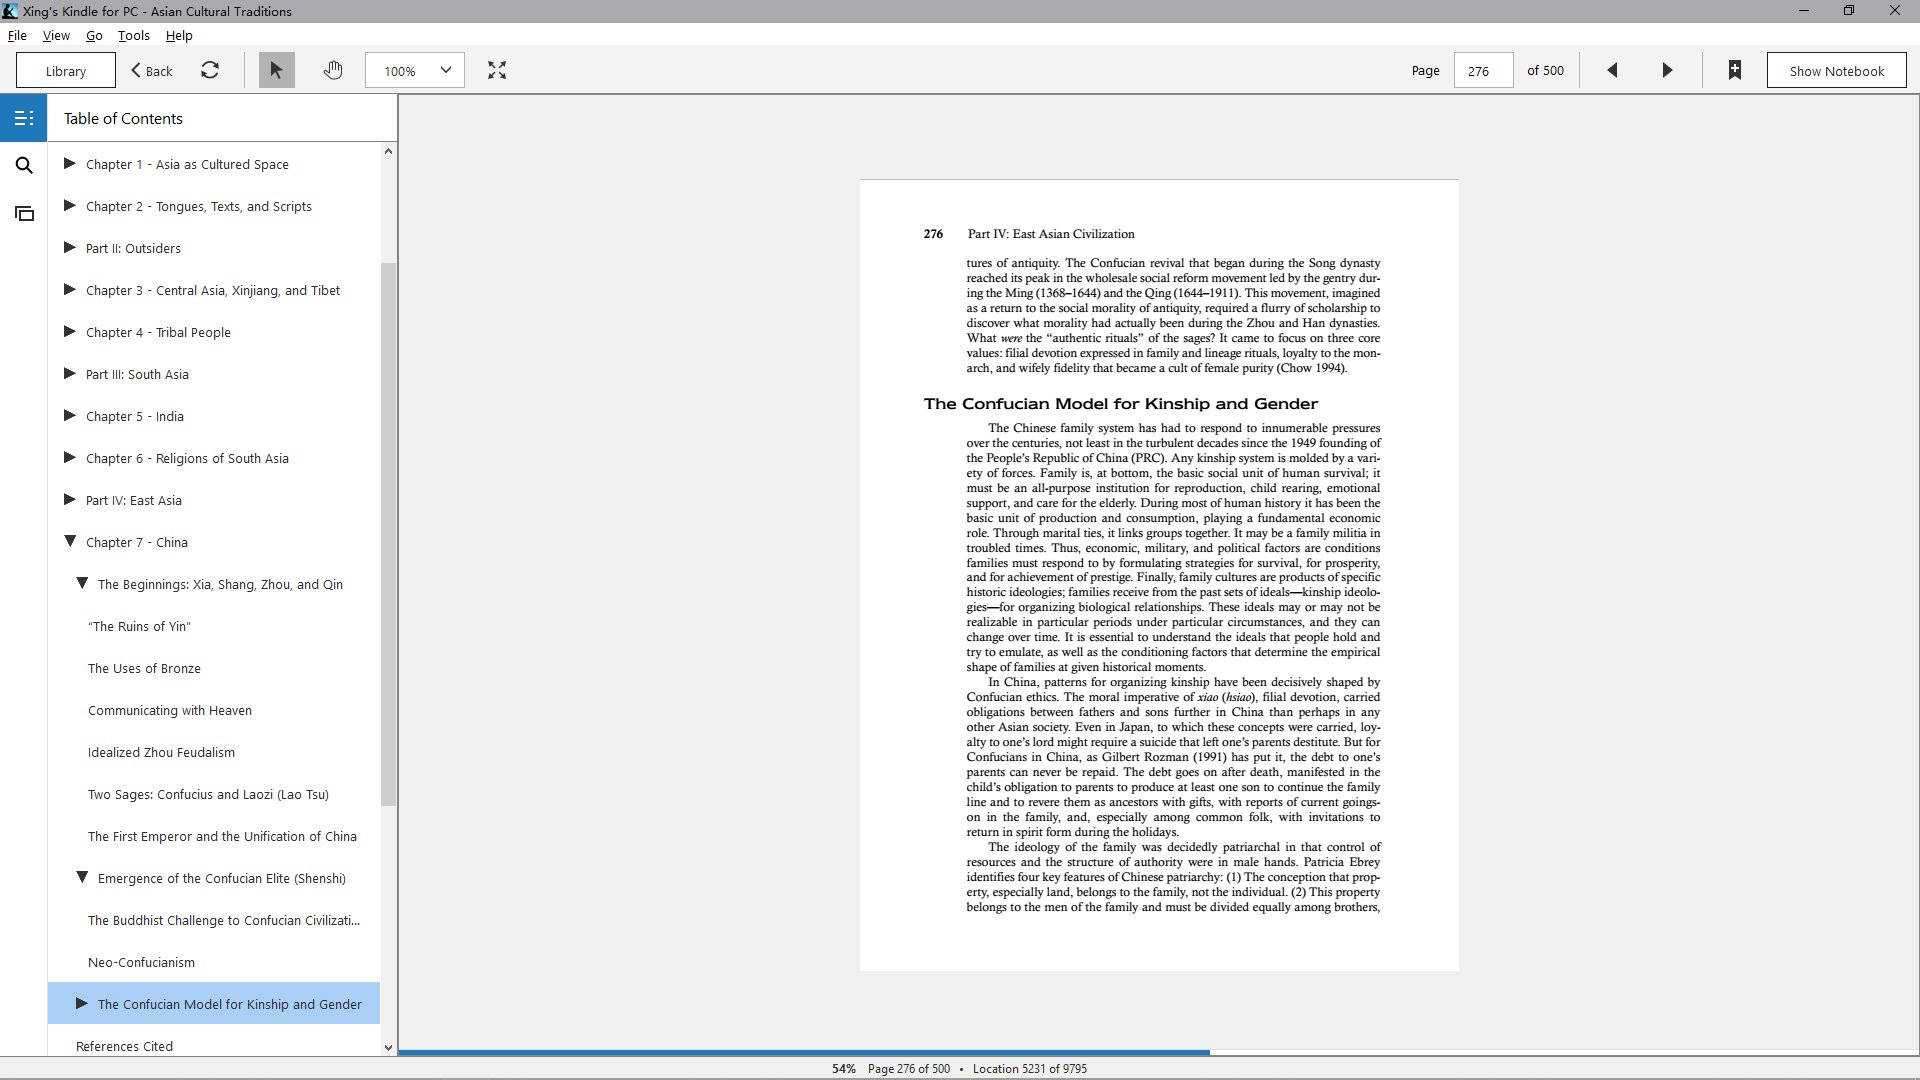Open The Uses of Bronze section

[x=144, y=668]
